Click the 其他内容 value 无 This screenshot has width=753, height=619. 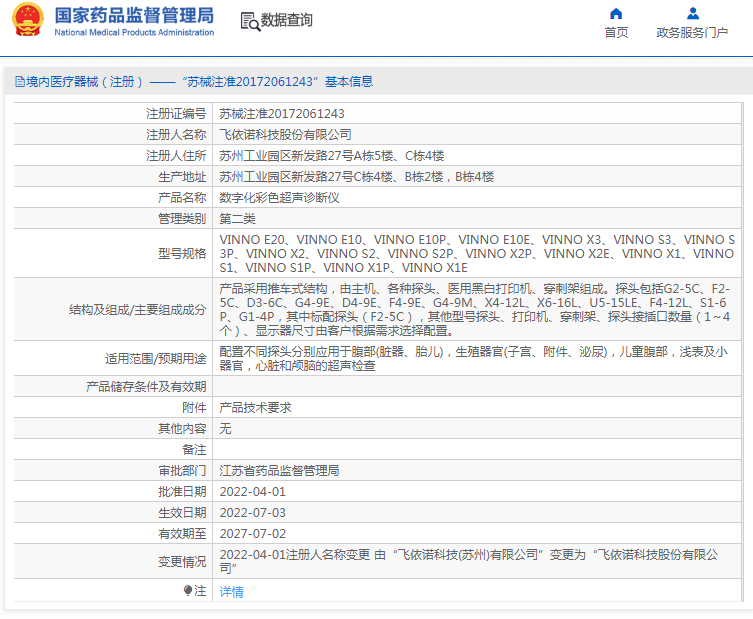click(226, 428)
